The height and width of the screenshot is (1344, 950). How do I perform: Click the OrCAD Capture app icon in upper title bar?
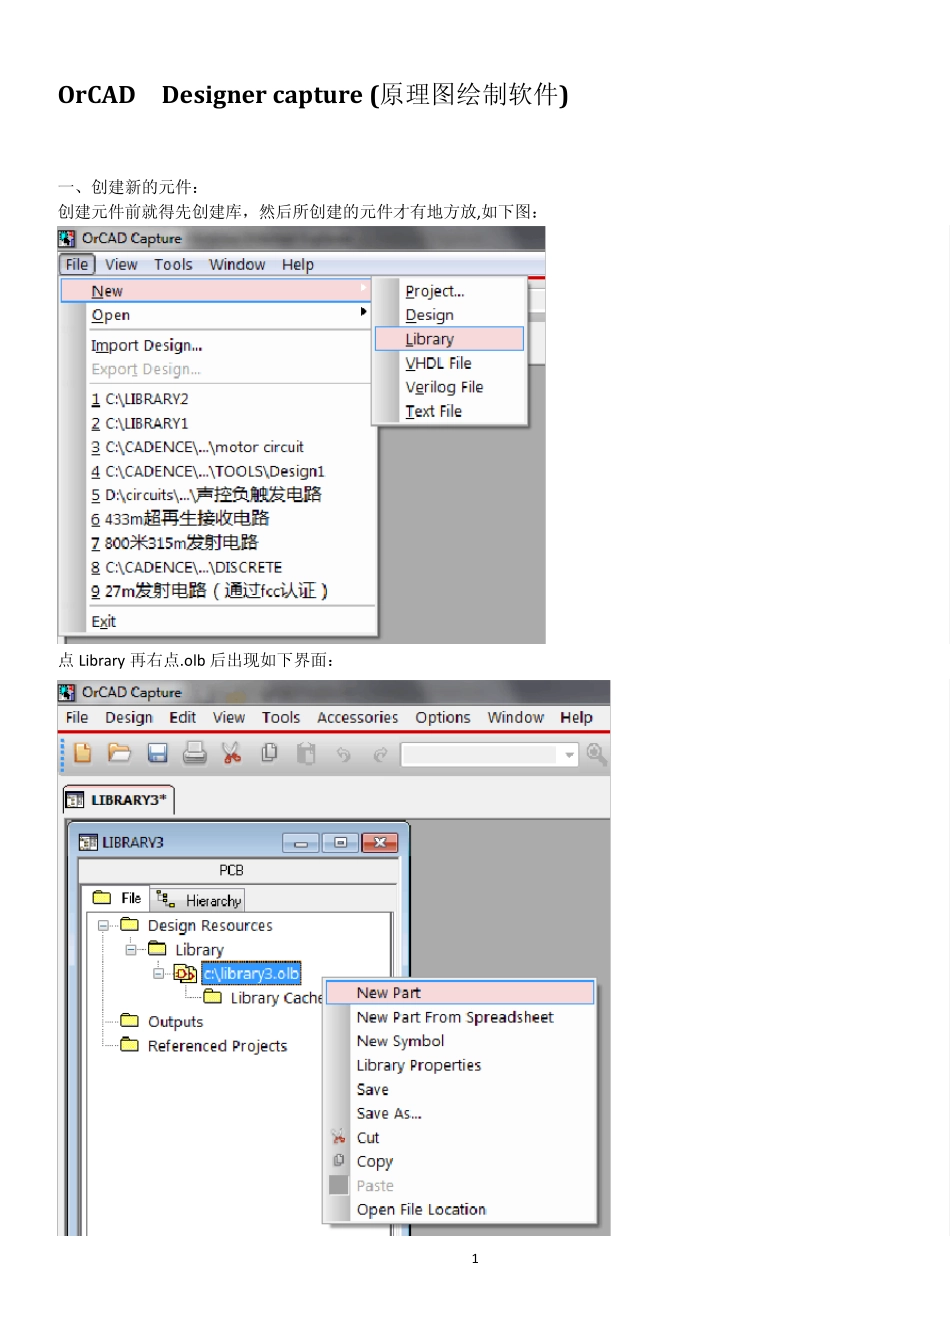click(67, 238)
